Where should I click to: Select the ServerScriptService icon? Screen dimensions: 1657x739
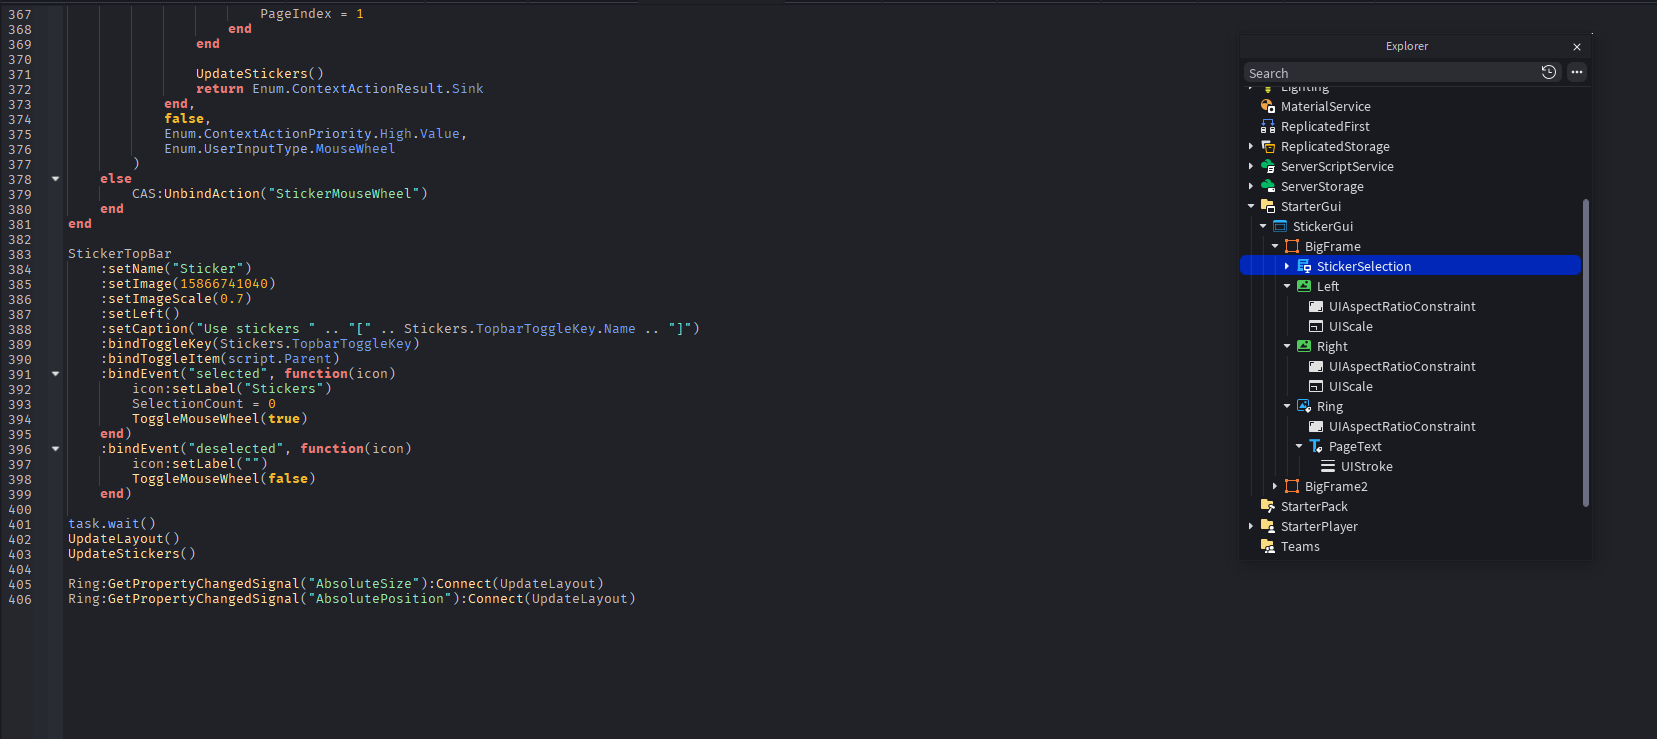[x=1268, y=166]
